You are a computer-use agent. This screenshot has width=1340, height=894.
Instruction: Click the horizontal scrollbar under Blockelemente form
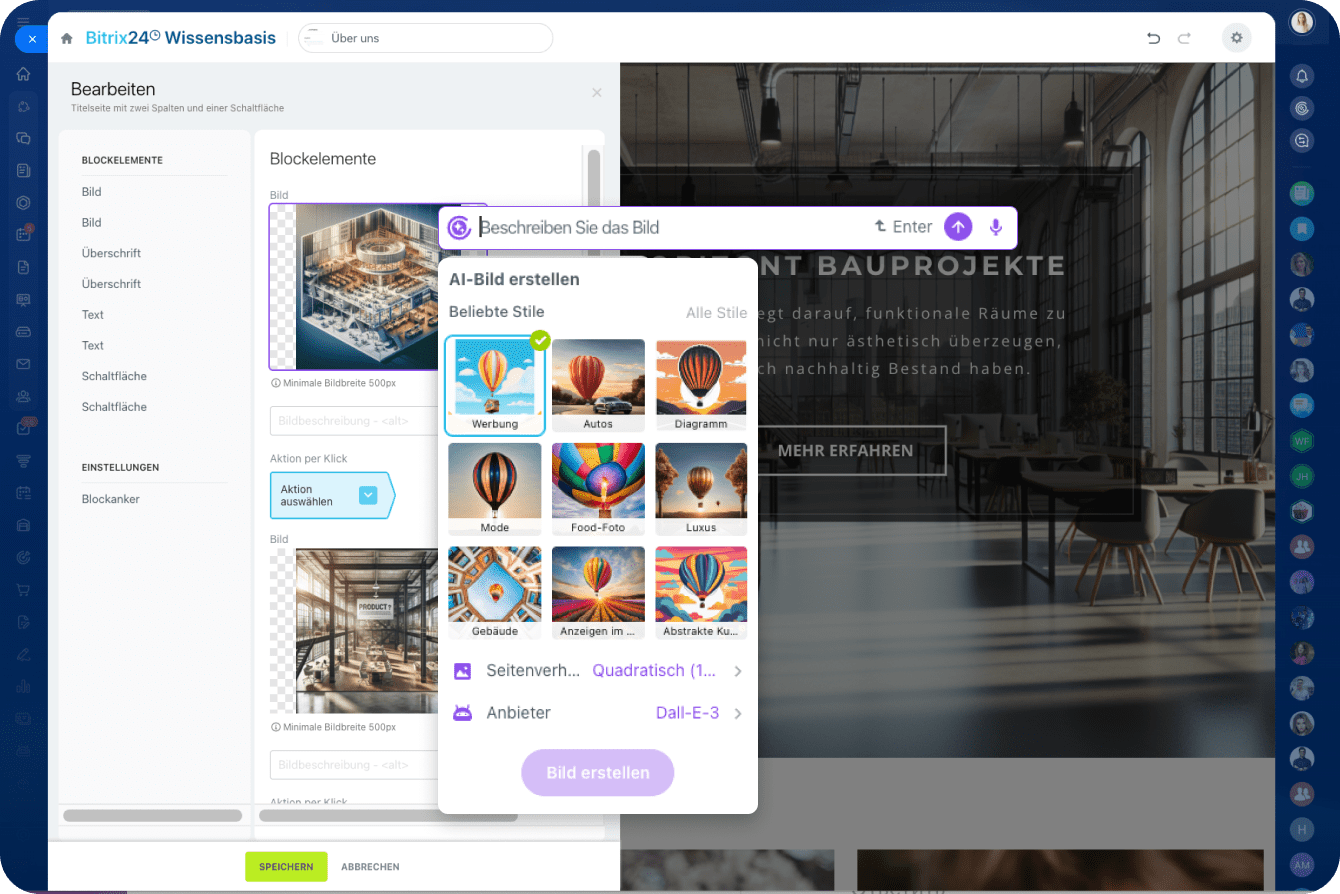[388, 816]
